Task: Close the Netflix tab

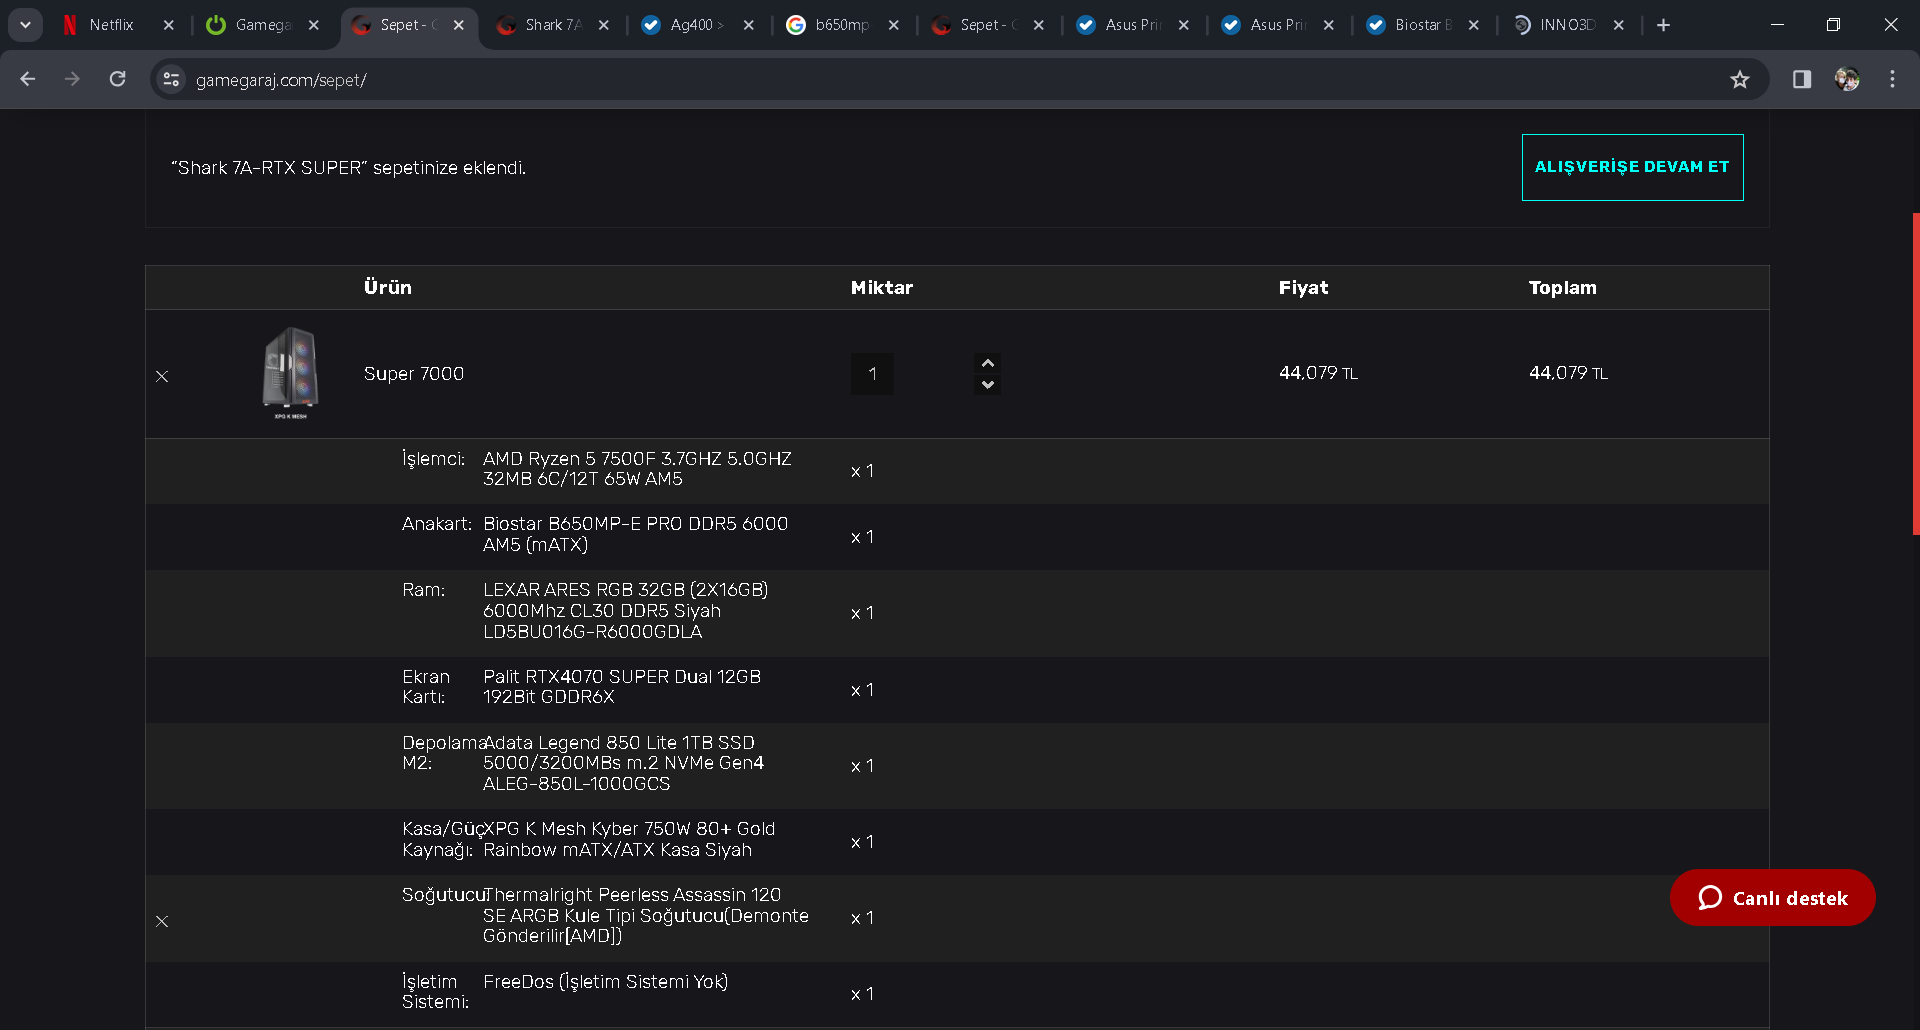Action: [169, 25]
